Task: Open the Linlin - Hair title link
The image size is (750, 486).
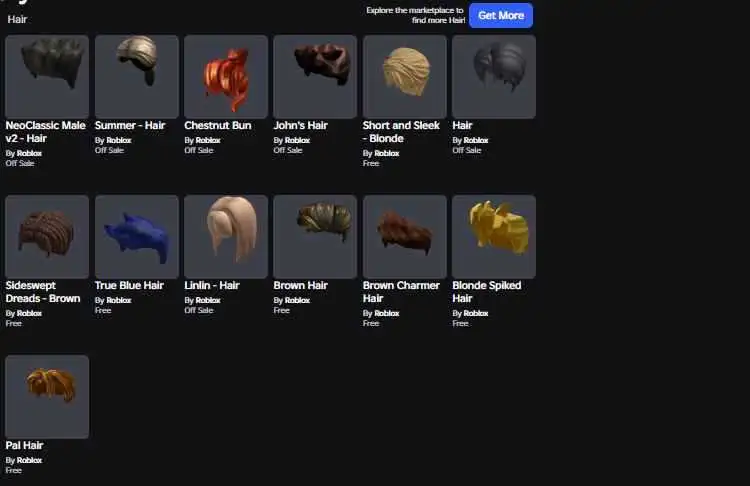Action: (x=212, y=286)
